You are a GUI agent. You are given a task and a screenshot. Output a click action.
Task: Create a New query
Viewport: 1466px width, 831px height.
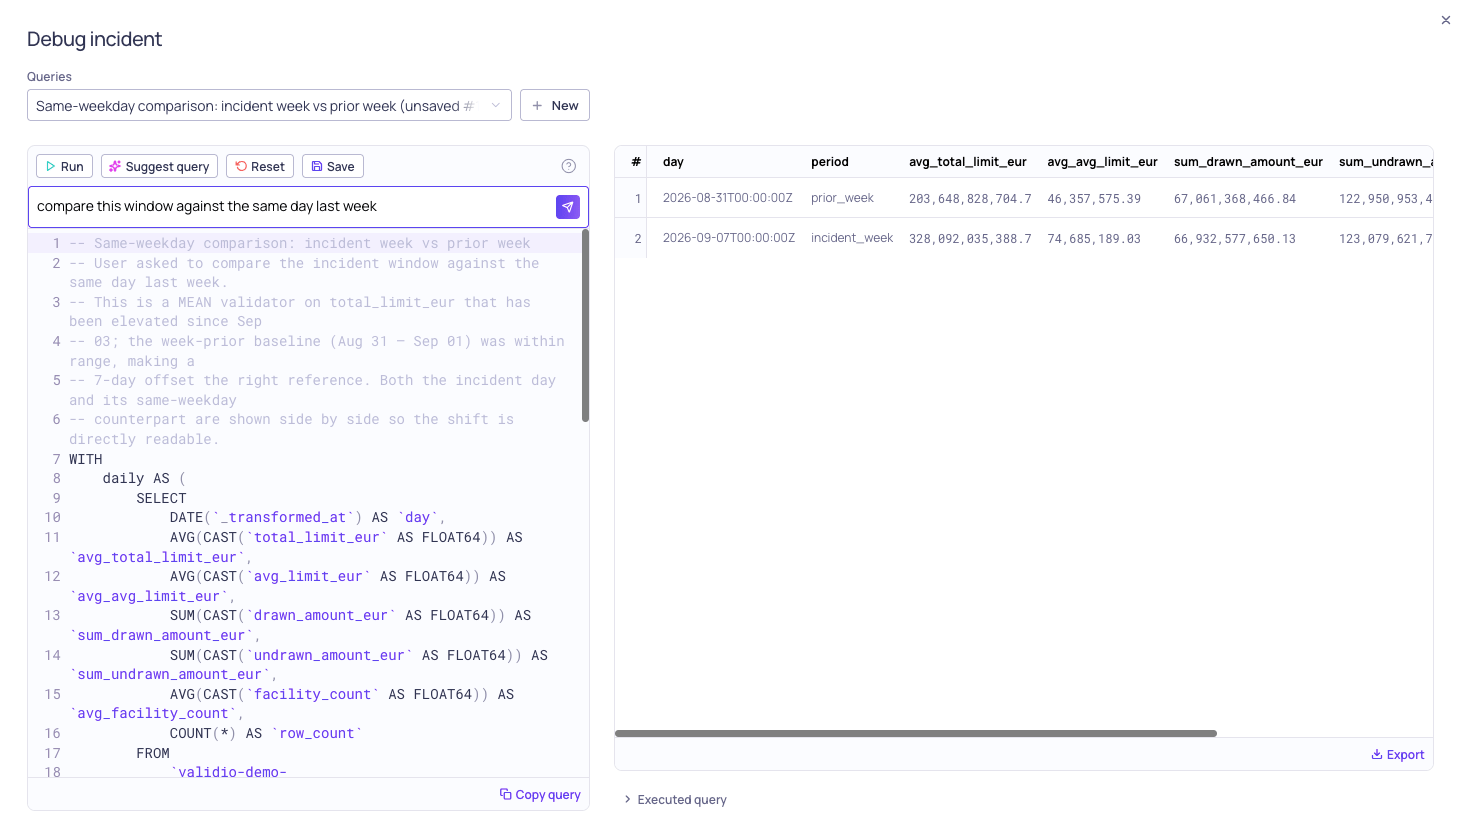pos(555,105)
